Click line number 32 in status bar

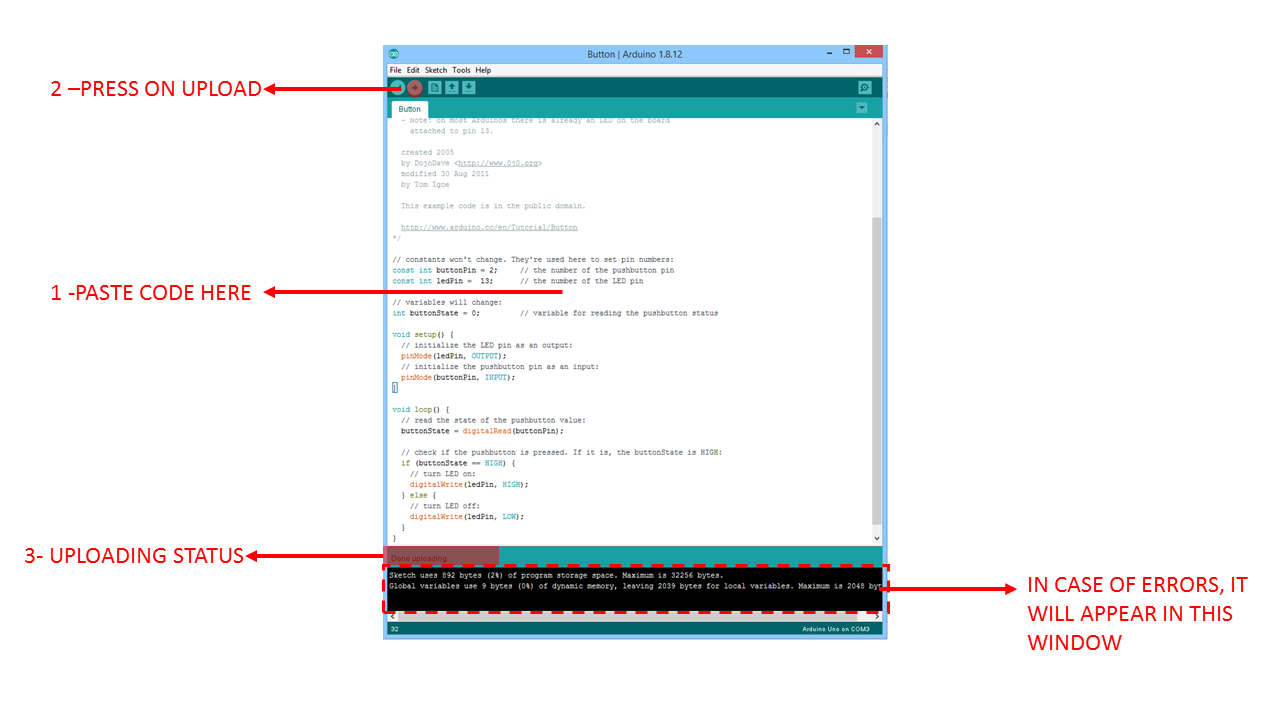(394, 629)
